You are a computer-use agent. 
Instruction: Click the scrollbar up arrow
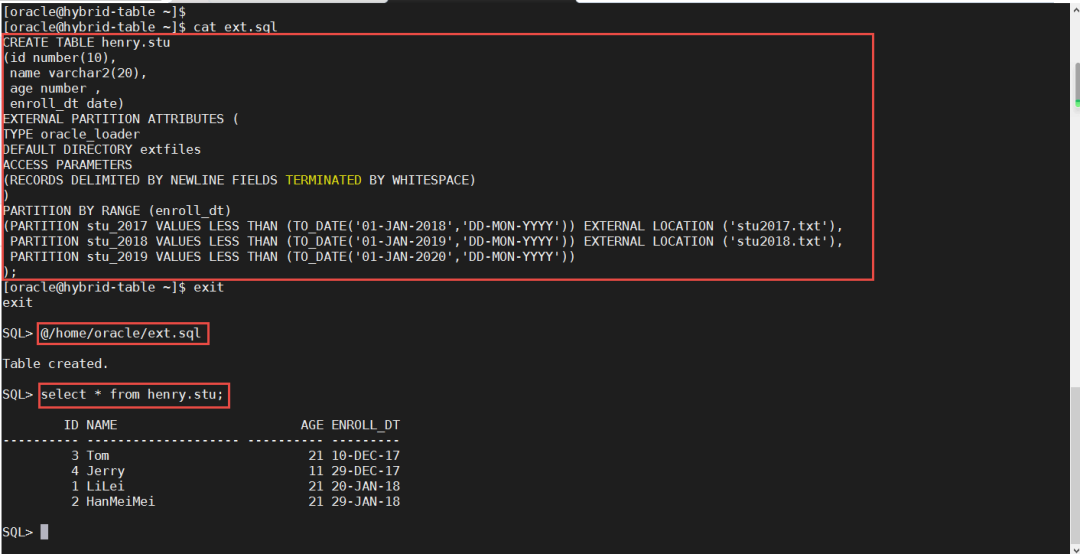(x=1074, y=9)
